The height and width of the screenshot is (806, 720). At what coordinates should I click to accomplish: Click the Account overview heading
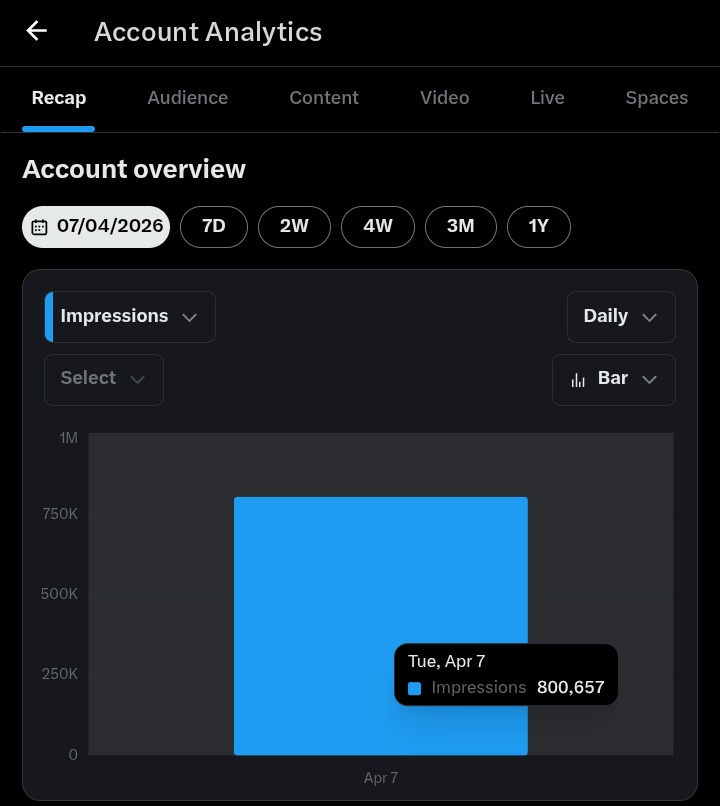click(x=134, y=169)
